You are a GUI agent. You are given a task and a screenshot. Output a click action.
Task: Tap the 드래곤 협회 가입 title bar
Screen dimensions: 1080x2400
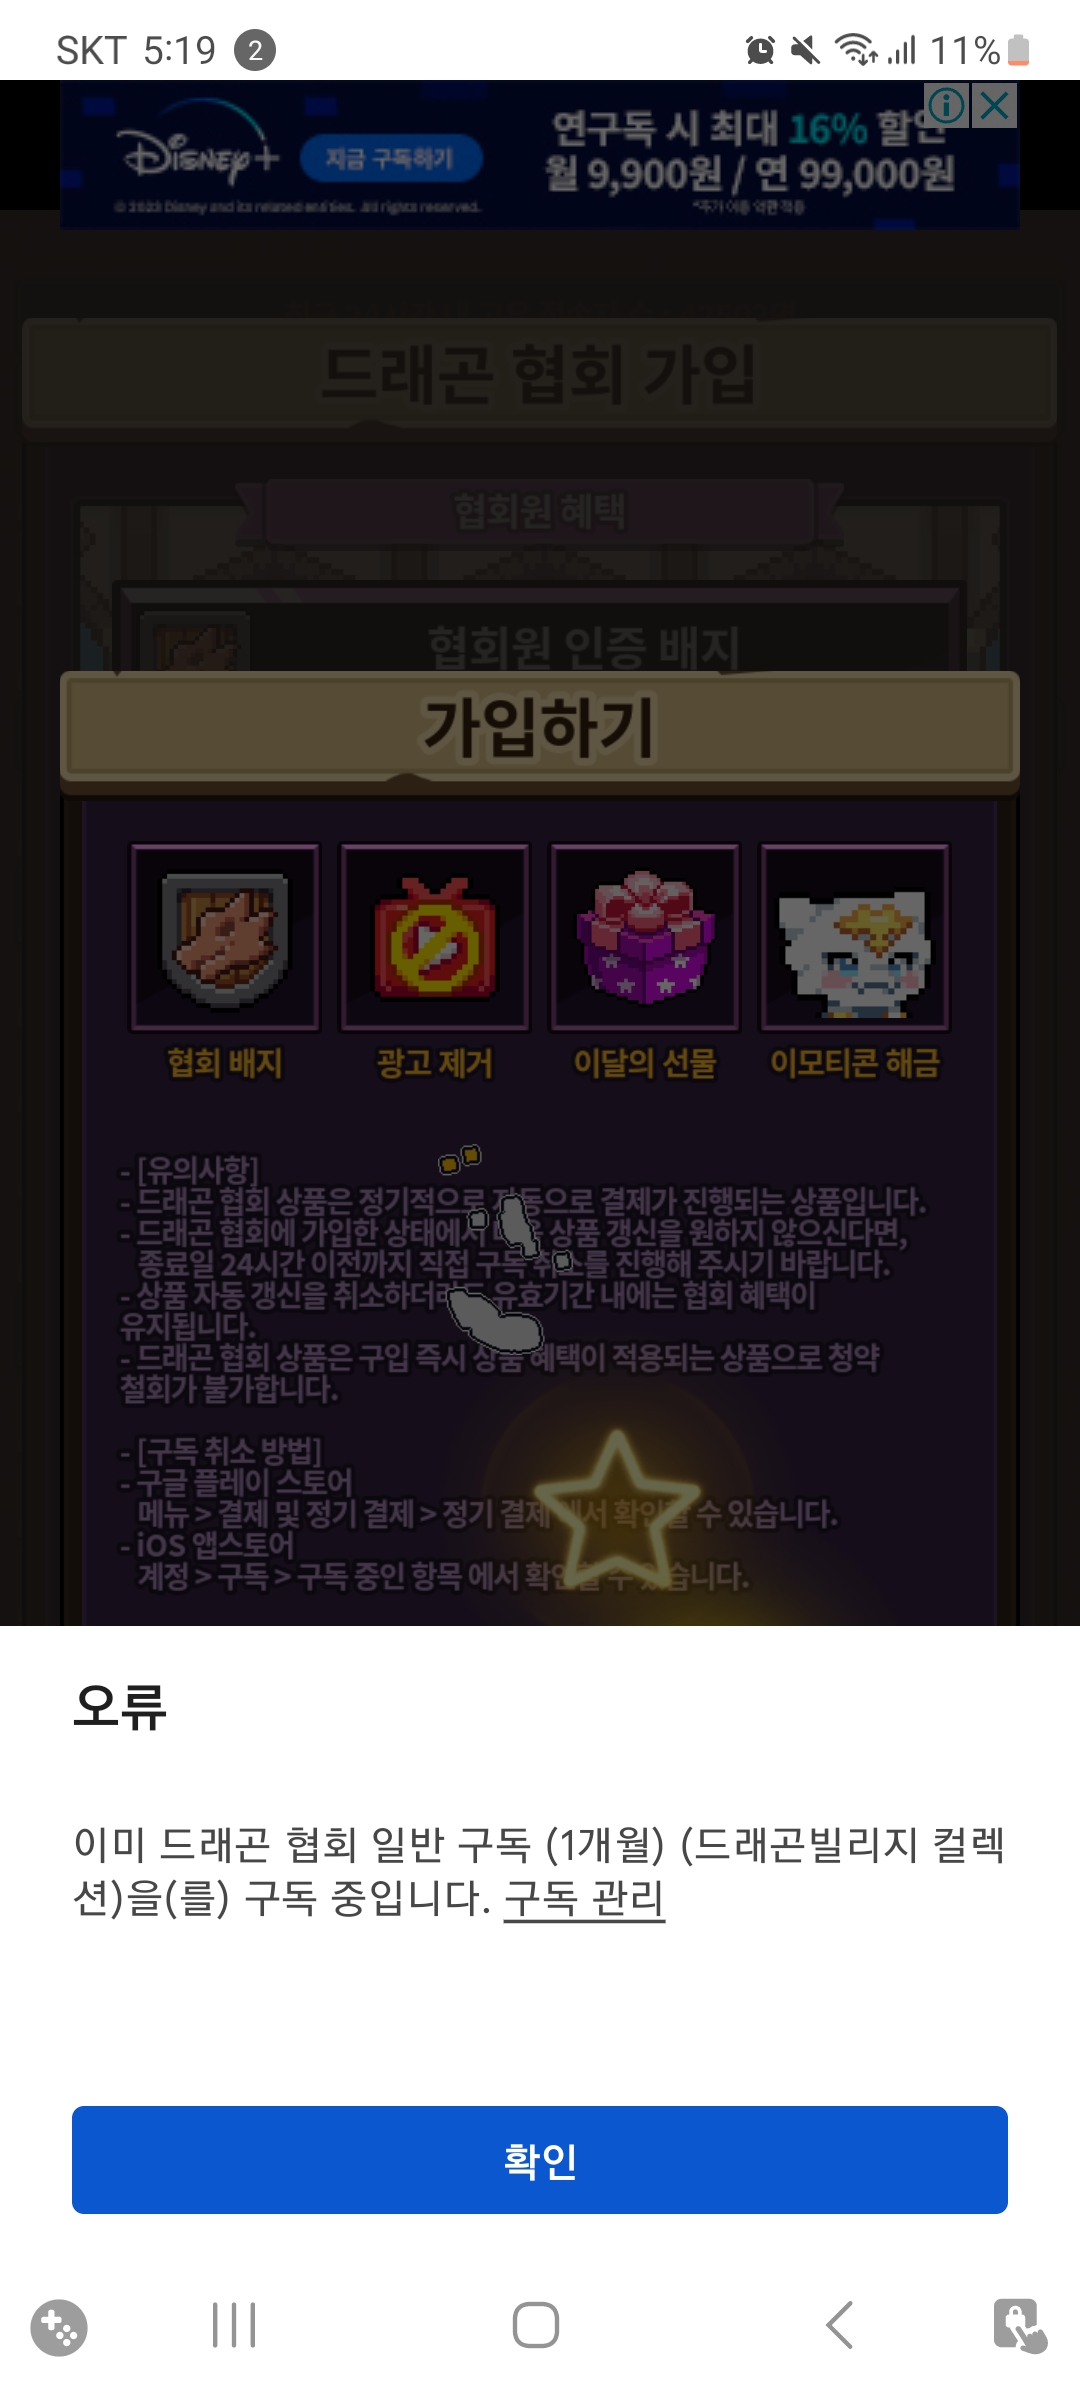(x=540, y=374)
